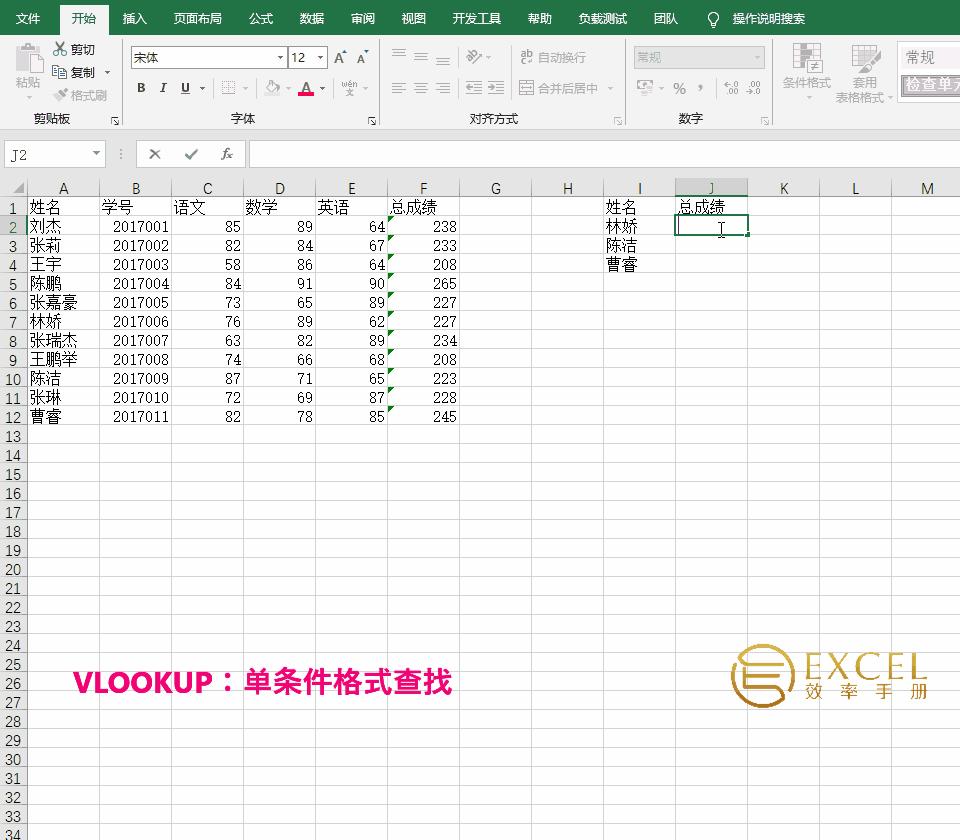Open the 合并后居中 merge cells dropdown arrow
This screenshot has width=960, height=840.
click(611, 89)
